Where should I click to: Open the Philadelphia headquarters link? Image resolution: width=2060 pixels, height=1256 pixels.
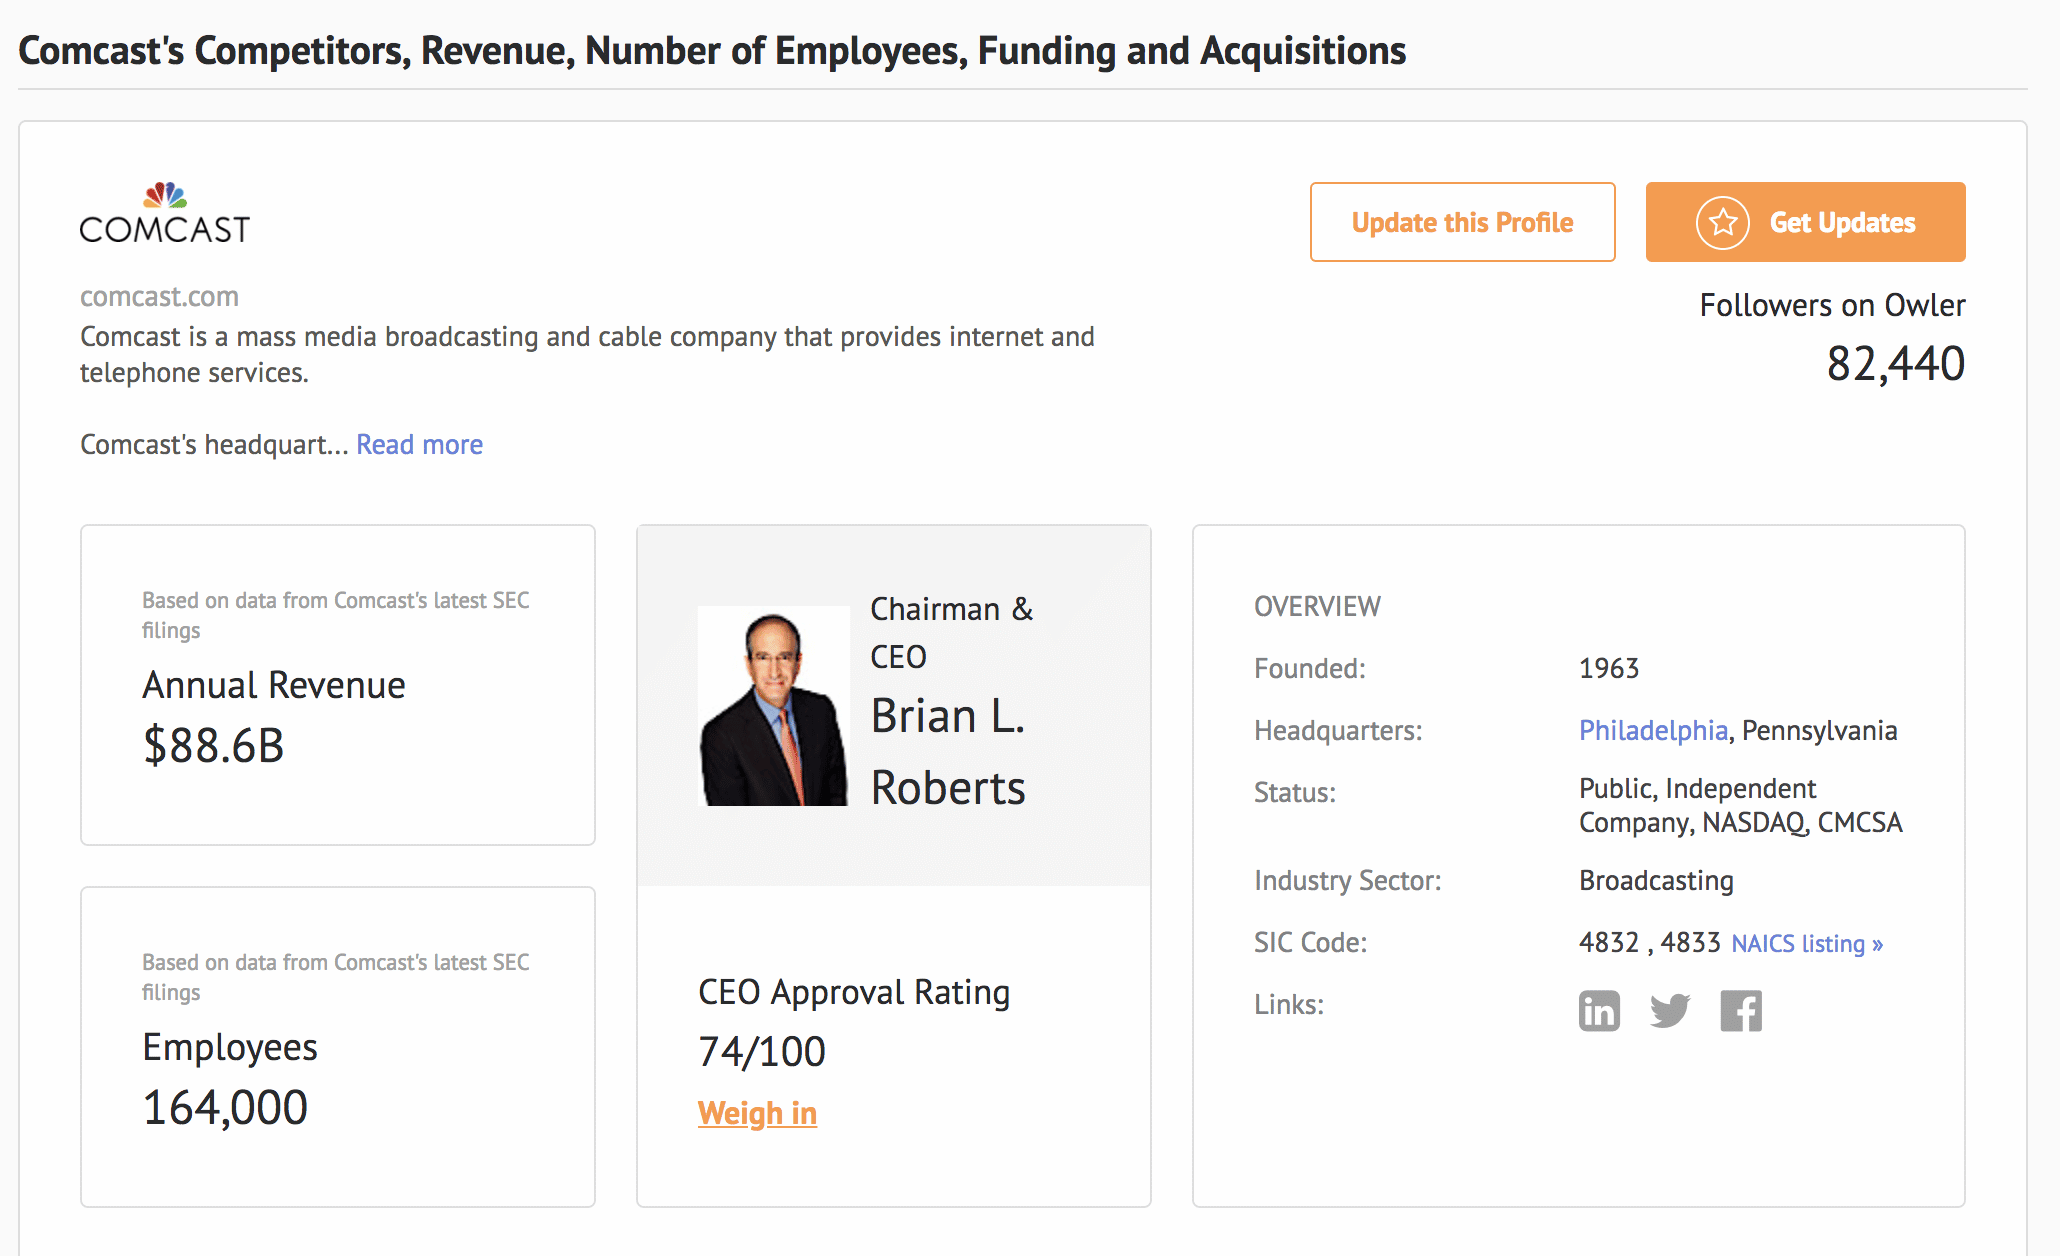coord(1653,730)
